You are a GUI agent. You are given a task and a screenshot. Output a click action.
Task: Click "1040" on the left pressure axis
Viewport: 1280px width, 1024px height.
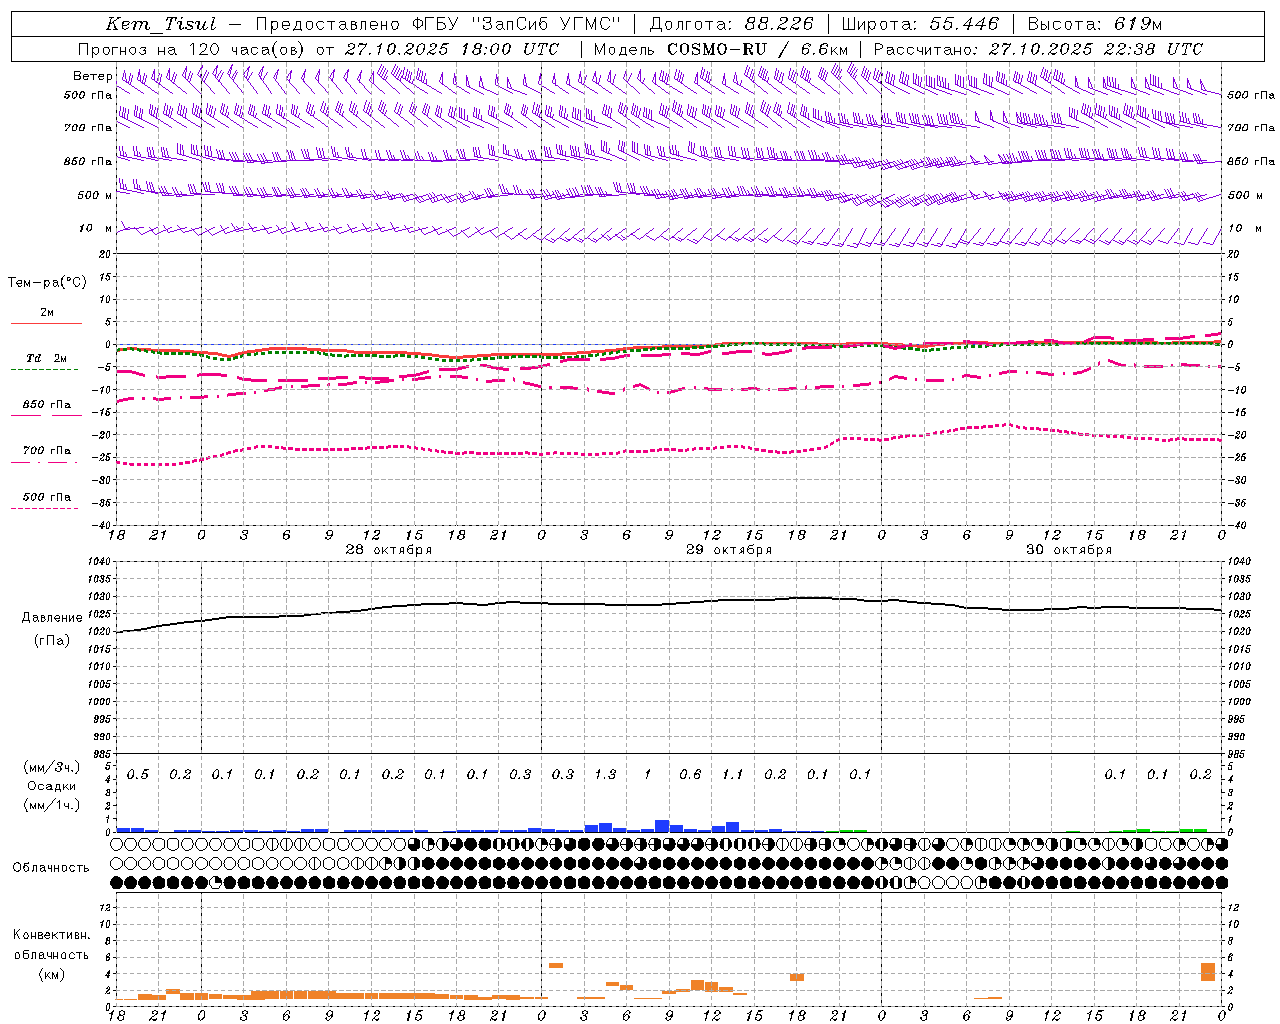(99, 561)
